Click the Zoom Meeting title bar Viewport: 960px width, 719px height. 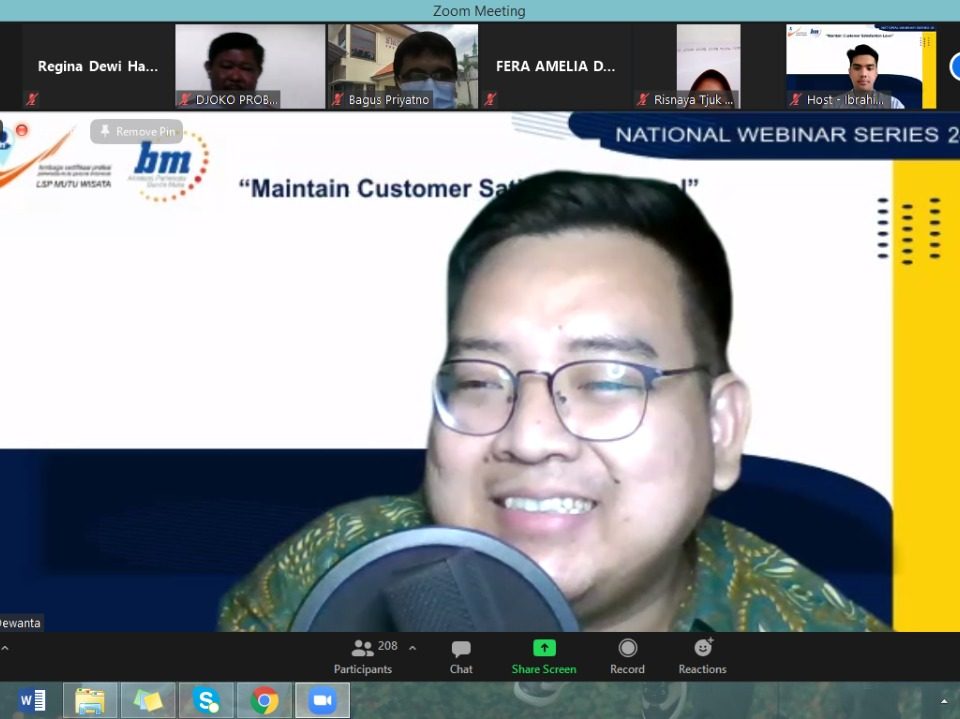(480, 10)
